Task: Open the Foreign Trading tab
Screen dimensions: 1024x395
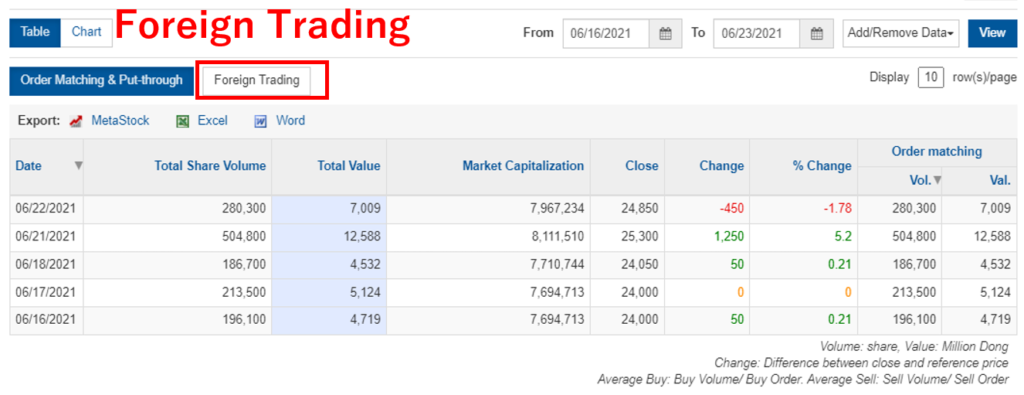Action: pyautogui.click(x=257, y=80)
